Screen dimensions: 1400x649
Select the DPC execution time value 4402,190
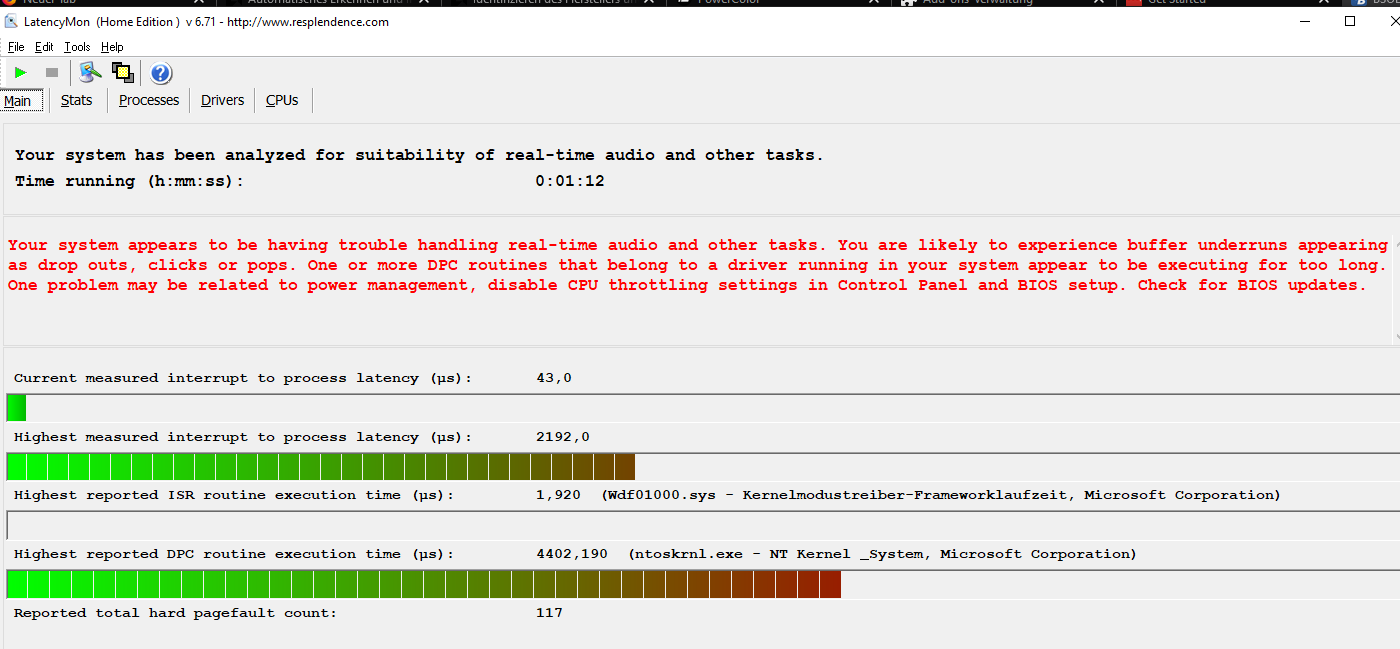pos(572,554)
